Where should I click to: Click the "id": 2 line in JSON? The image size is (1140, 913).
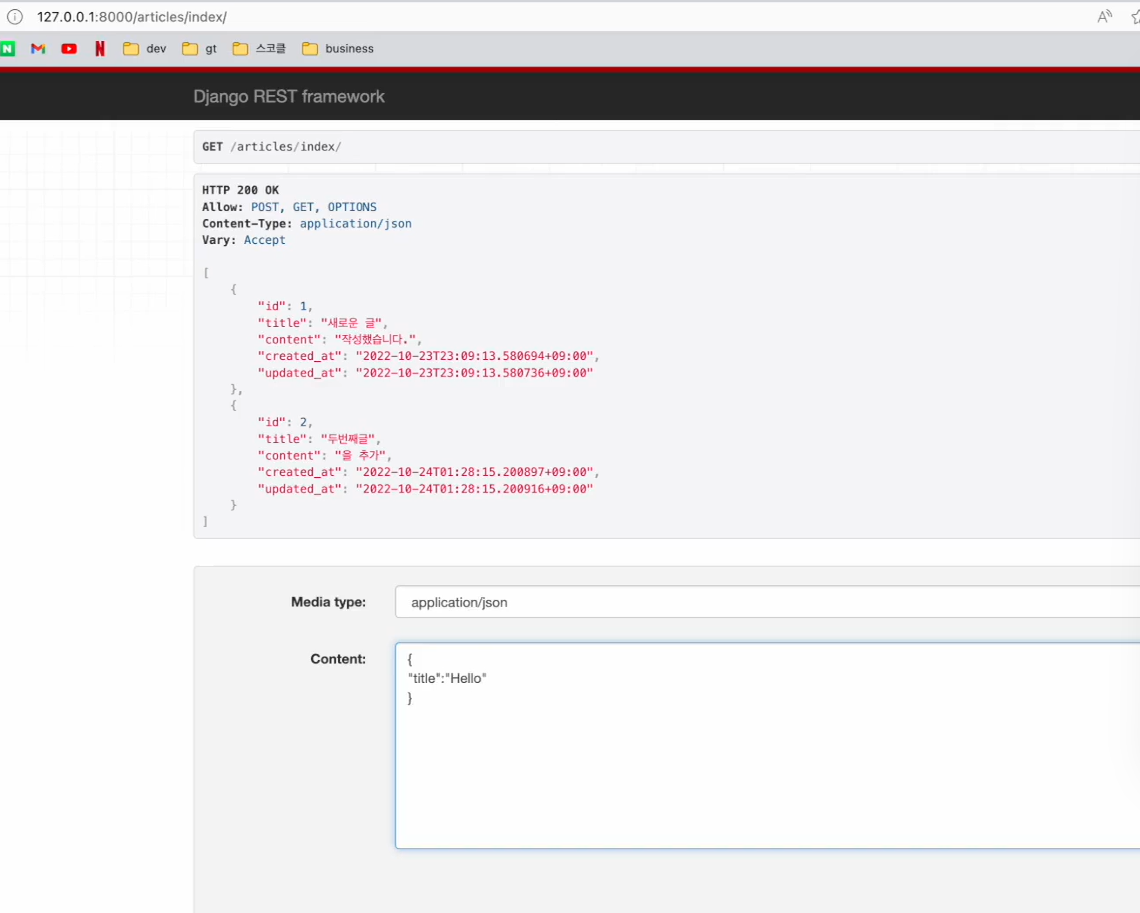point(285,422)
